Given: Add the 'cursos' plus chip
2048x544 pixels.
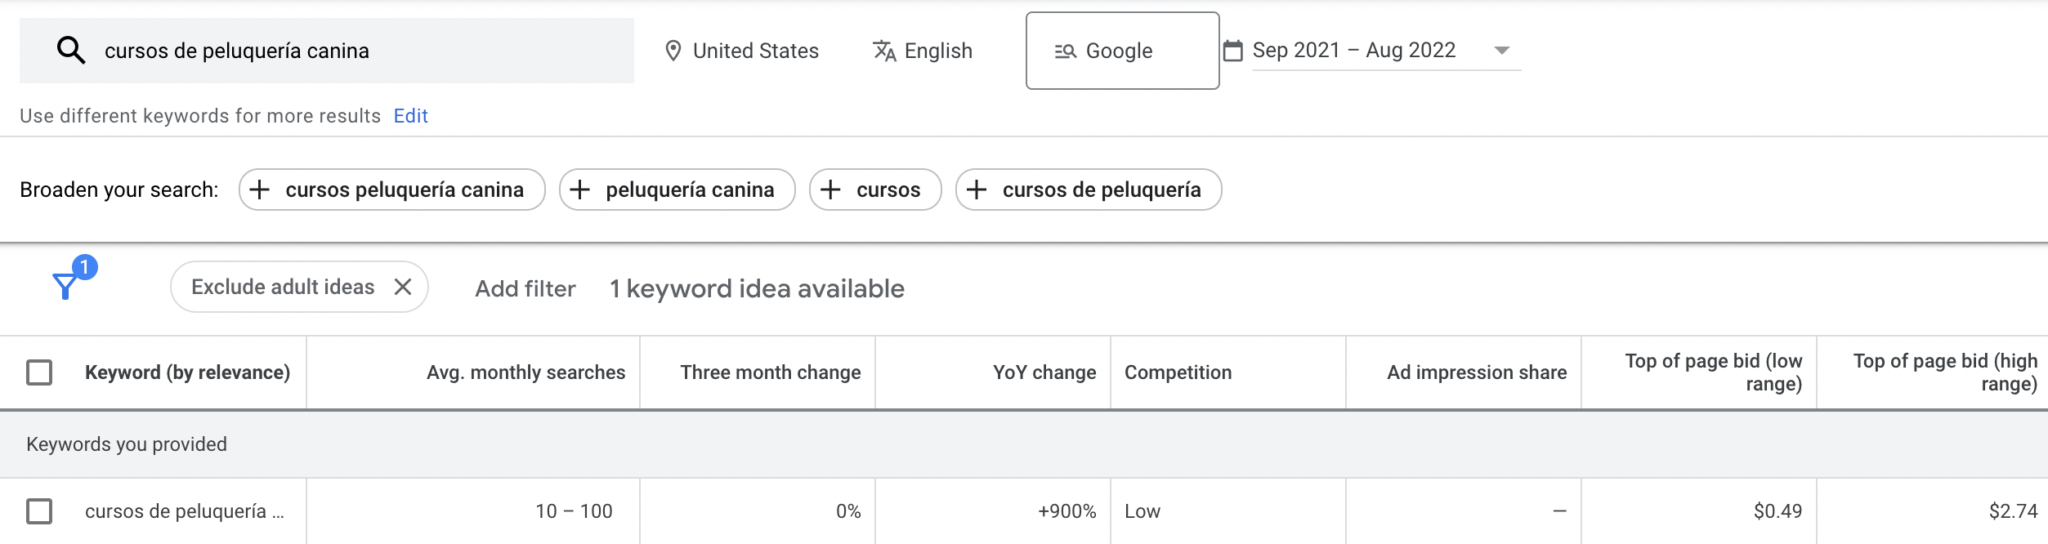Looking at the screenshot, I should (x=875, y=189).
